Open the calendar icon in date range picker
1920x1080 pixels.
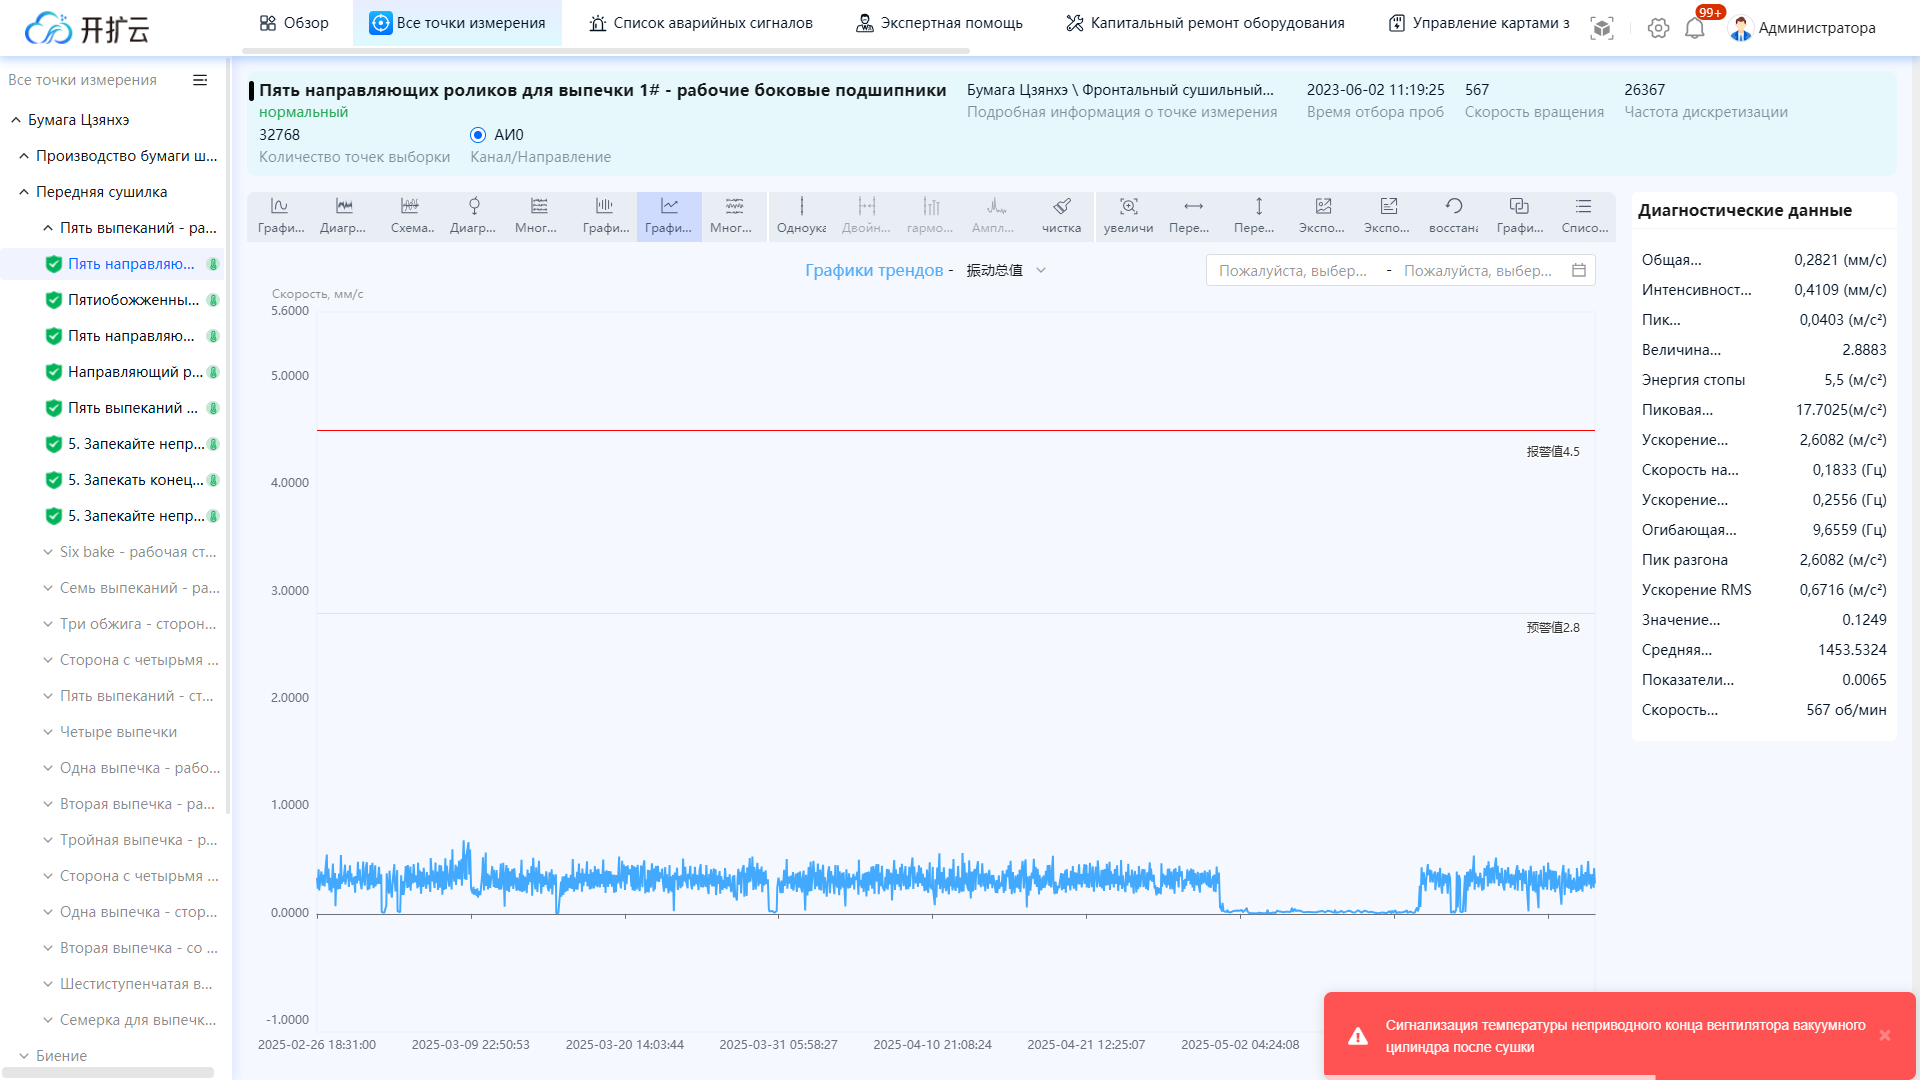1579,270
